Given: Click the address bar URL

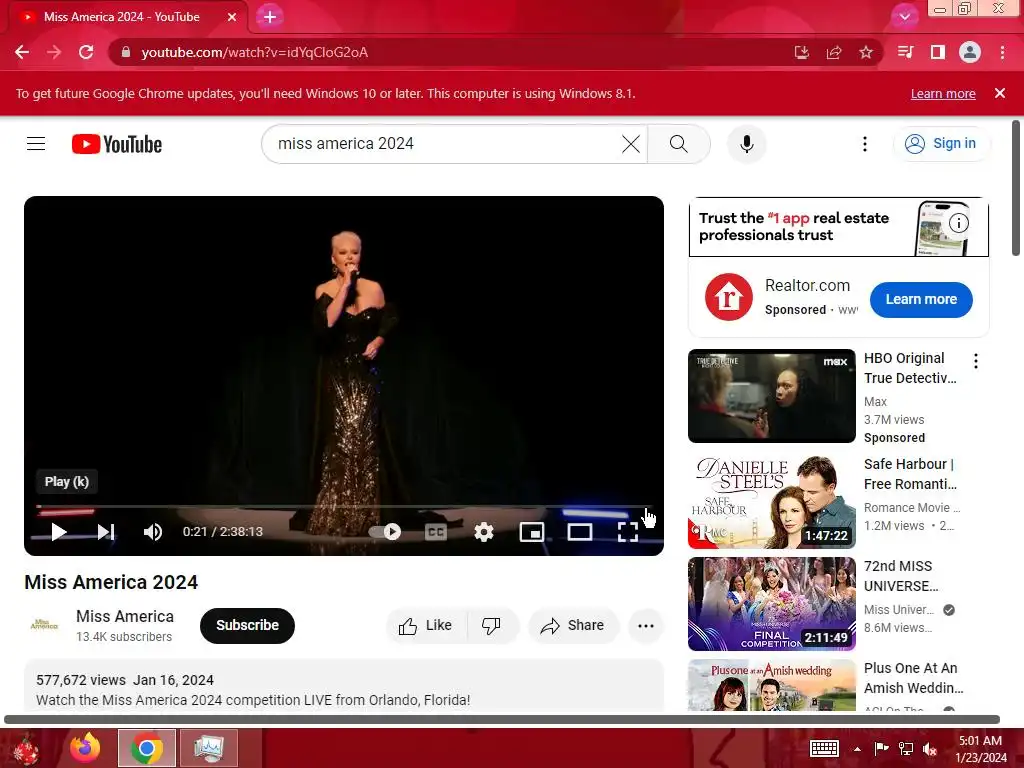Looking at the screenshot, I should point(255,52).
